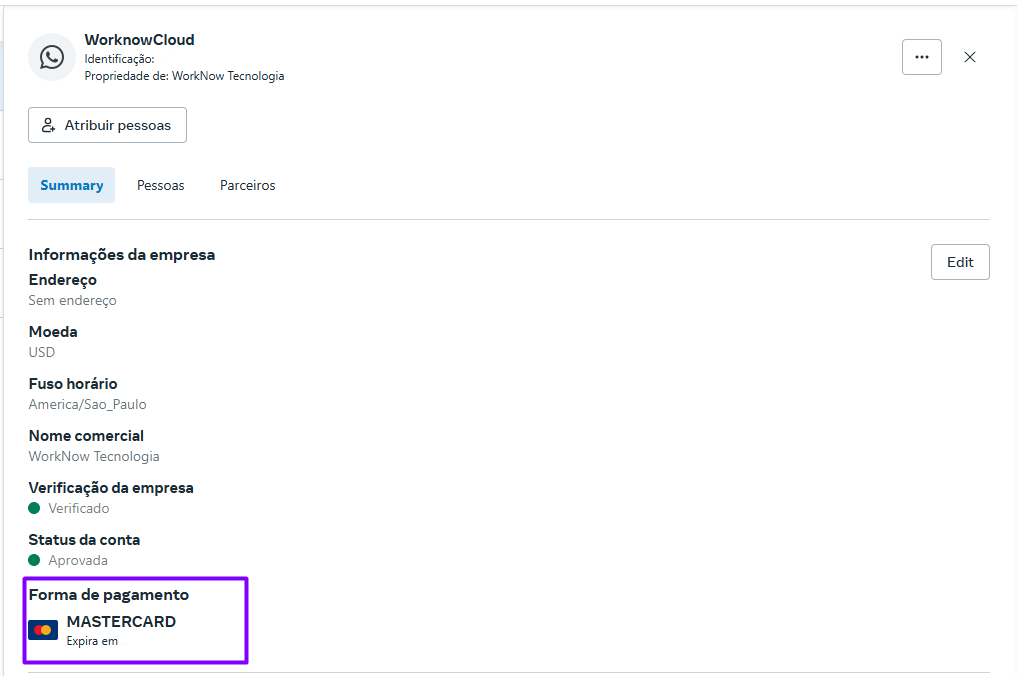Close the WorknowCloud details panel
The width and height of the screenshot is (1017, 676).
click(969, 57)
